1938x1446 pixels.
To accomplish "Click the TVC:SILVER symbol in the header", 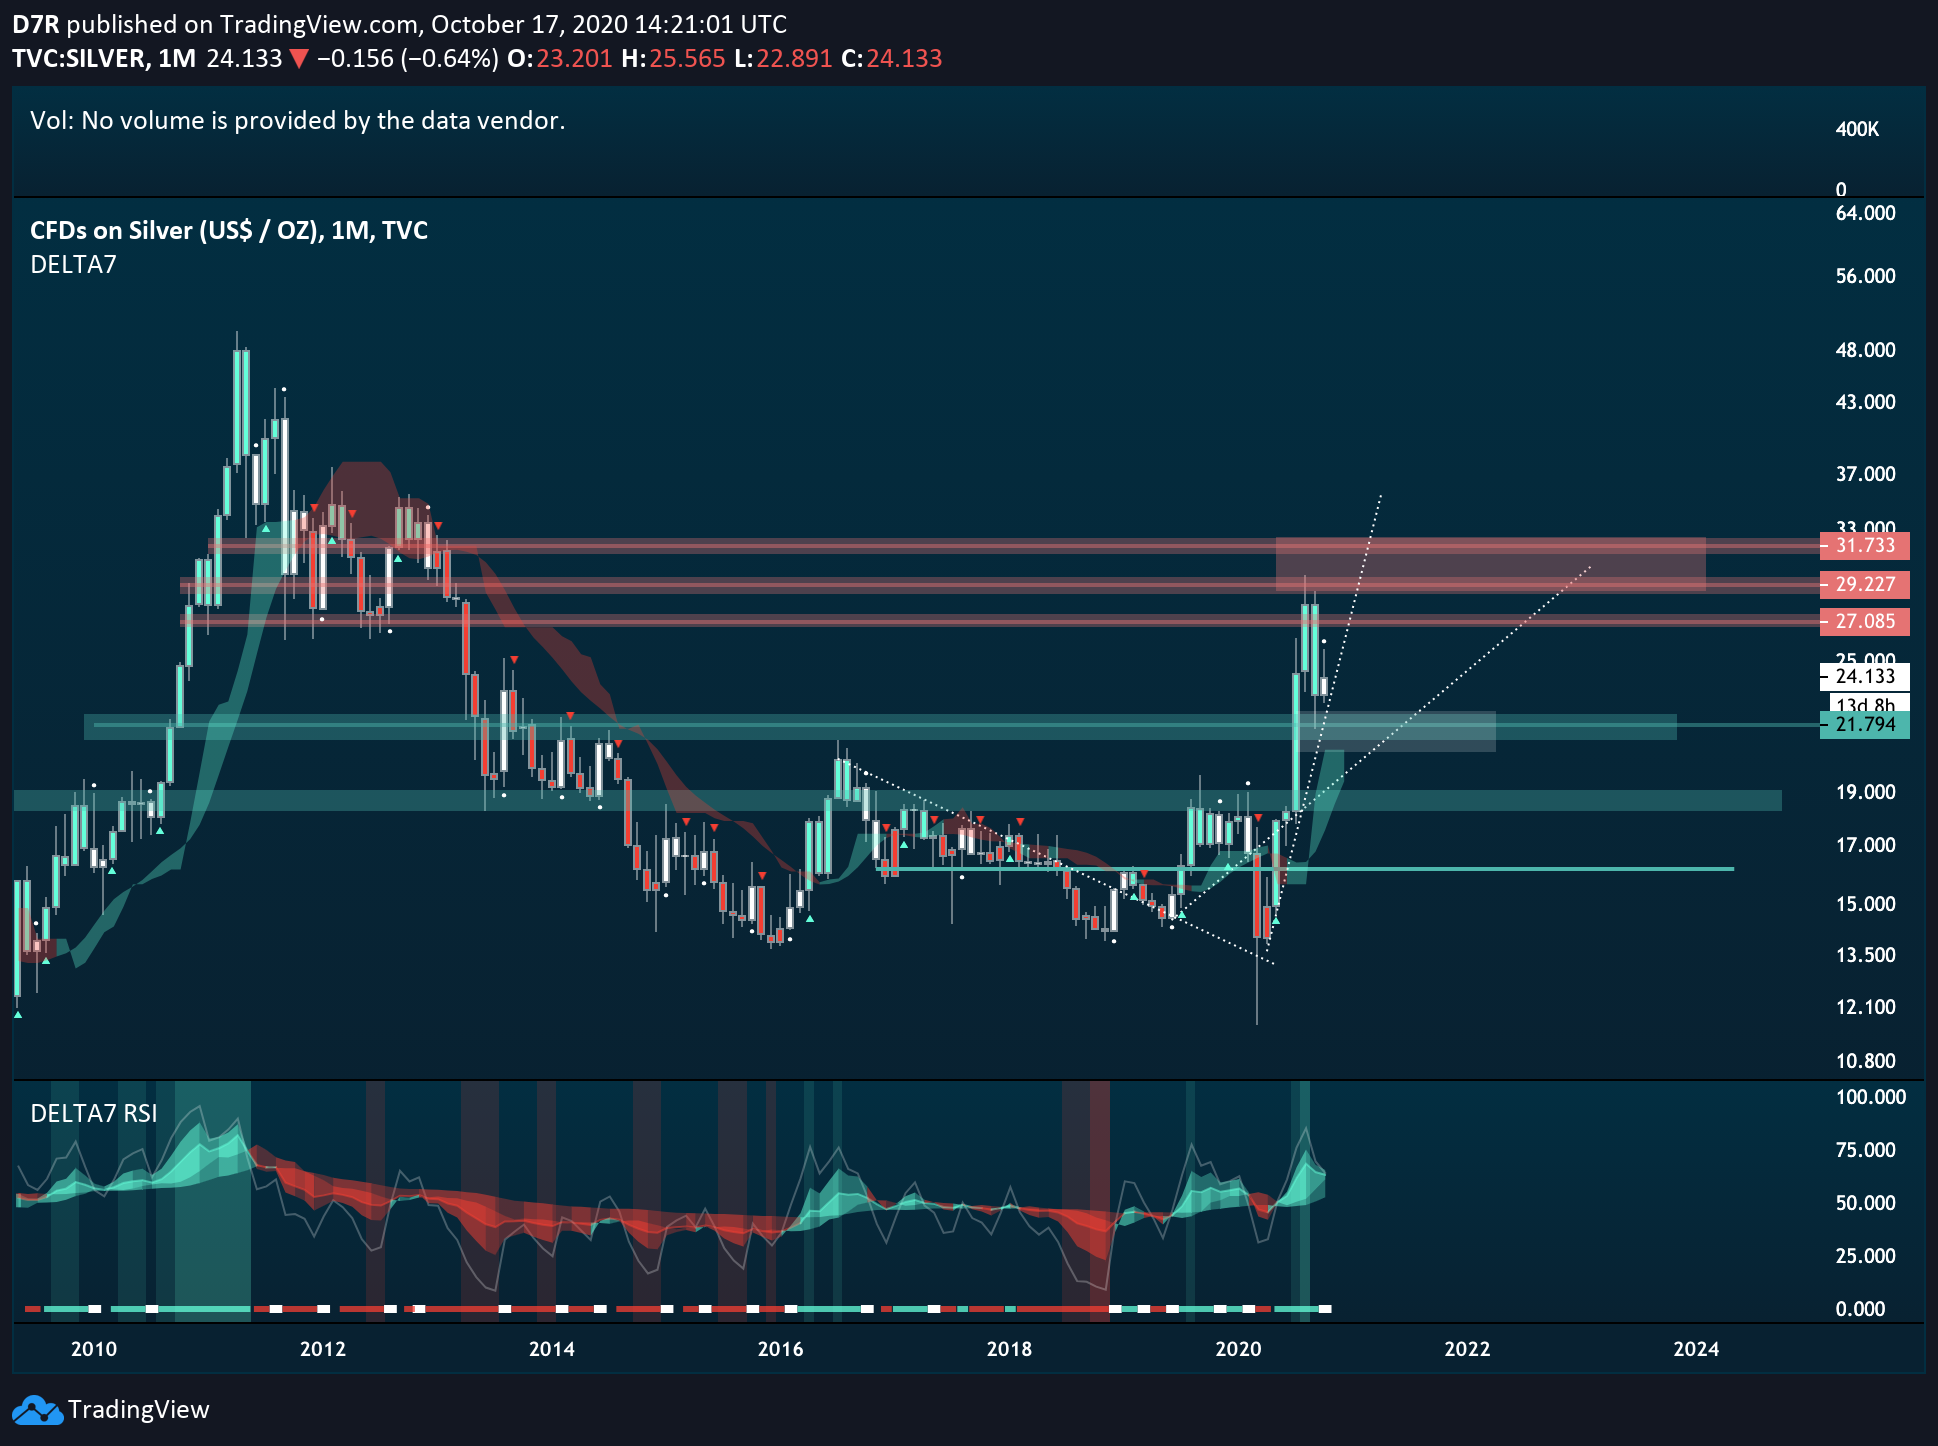I will tap(80, 59).
